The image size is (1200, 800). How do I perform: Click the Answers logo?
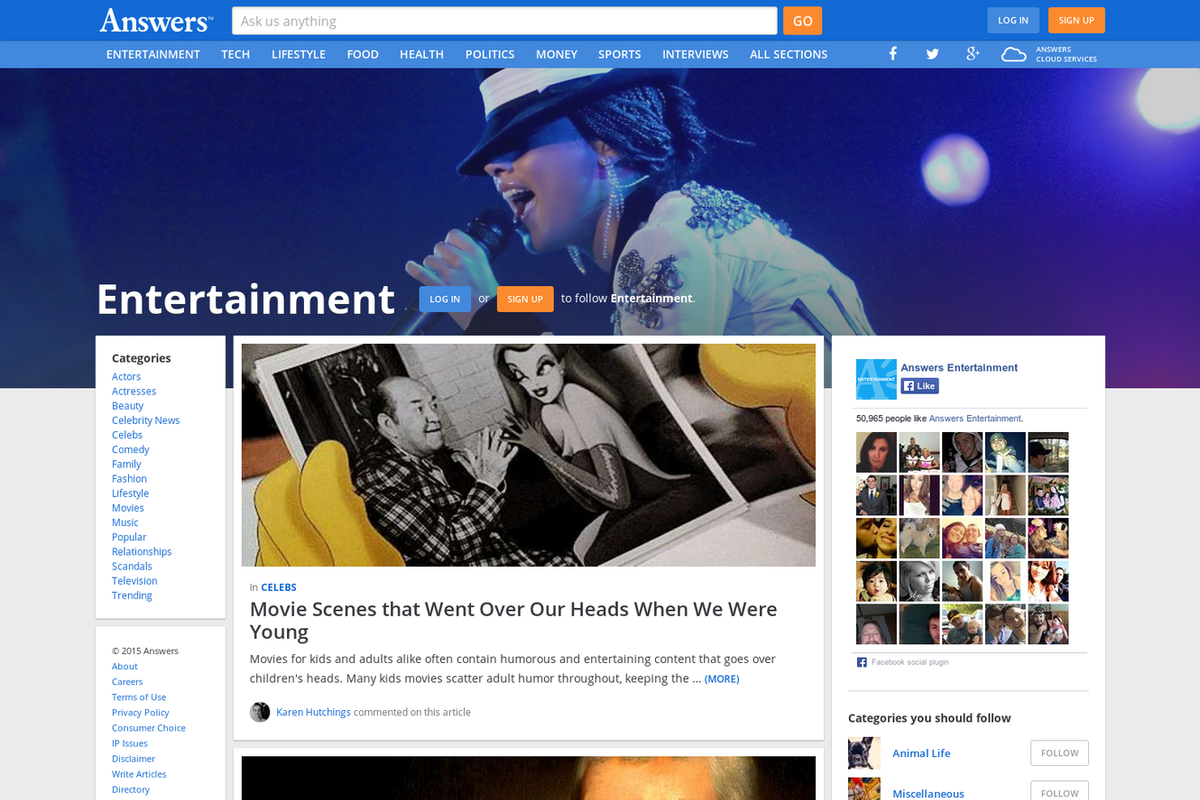click(x=156, y=20)
